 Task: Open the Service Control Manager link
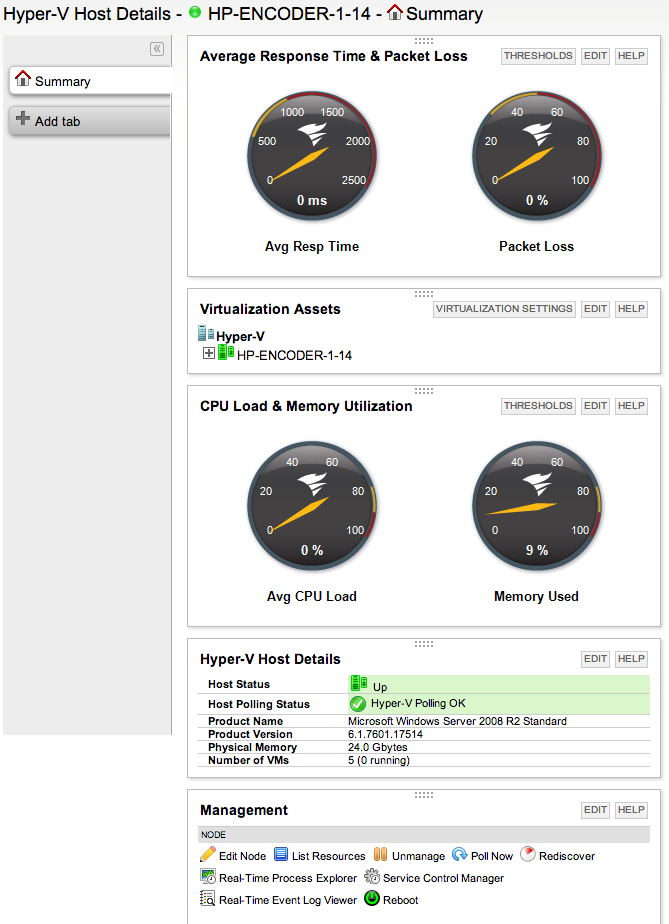[443, 878]
